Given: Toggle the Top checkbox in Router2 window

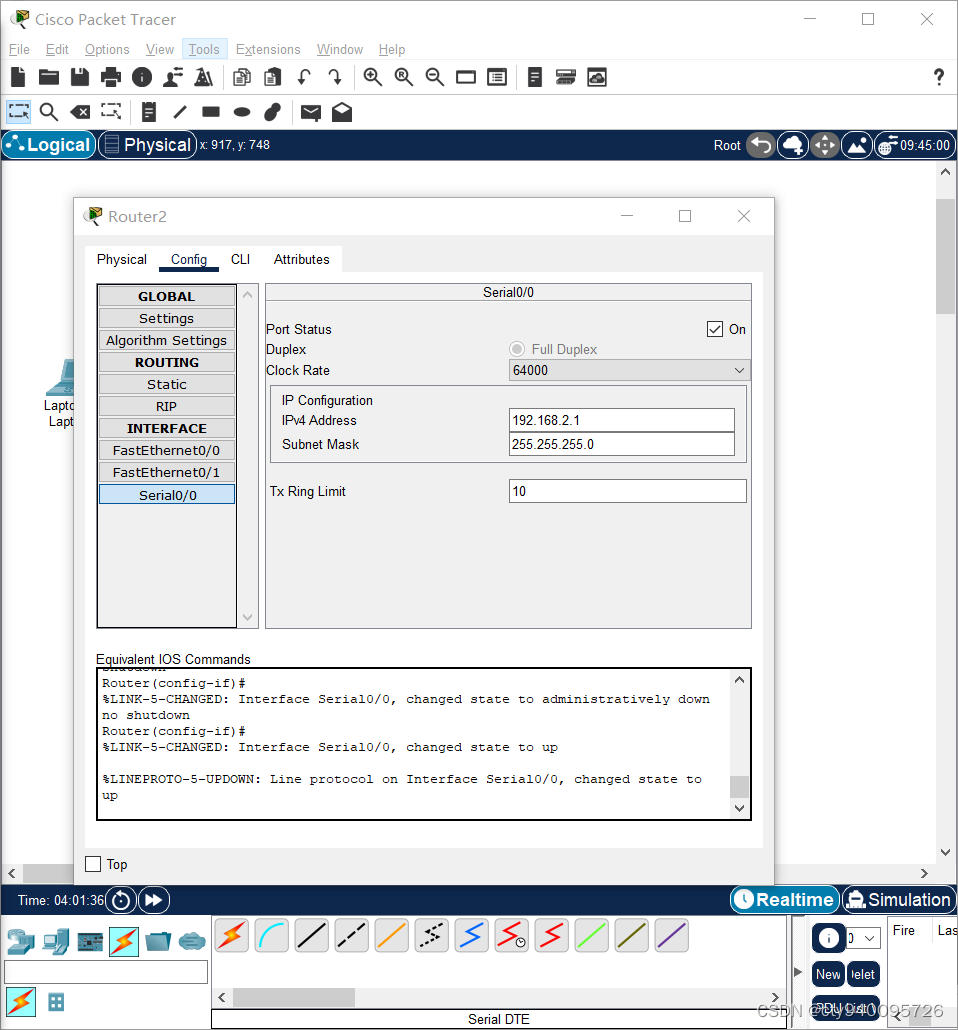Looking at the screenshot, I should [93, 864].
